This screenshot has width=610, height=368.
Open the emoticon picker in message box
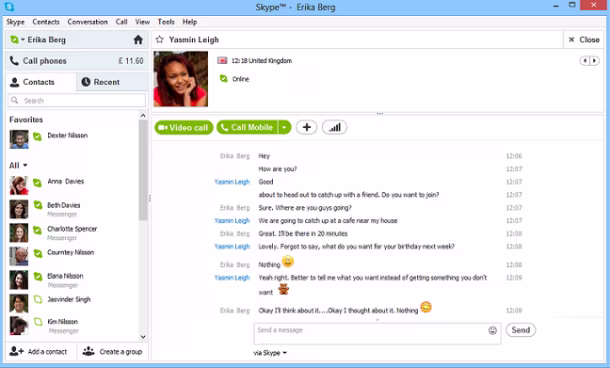point(493,330)
